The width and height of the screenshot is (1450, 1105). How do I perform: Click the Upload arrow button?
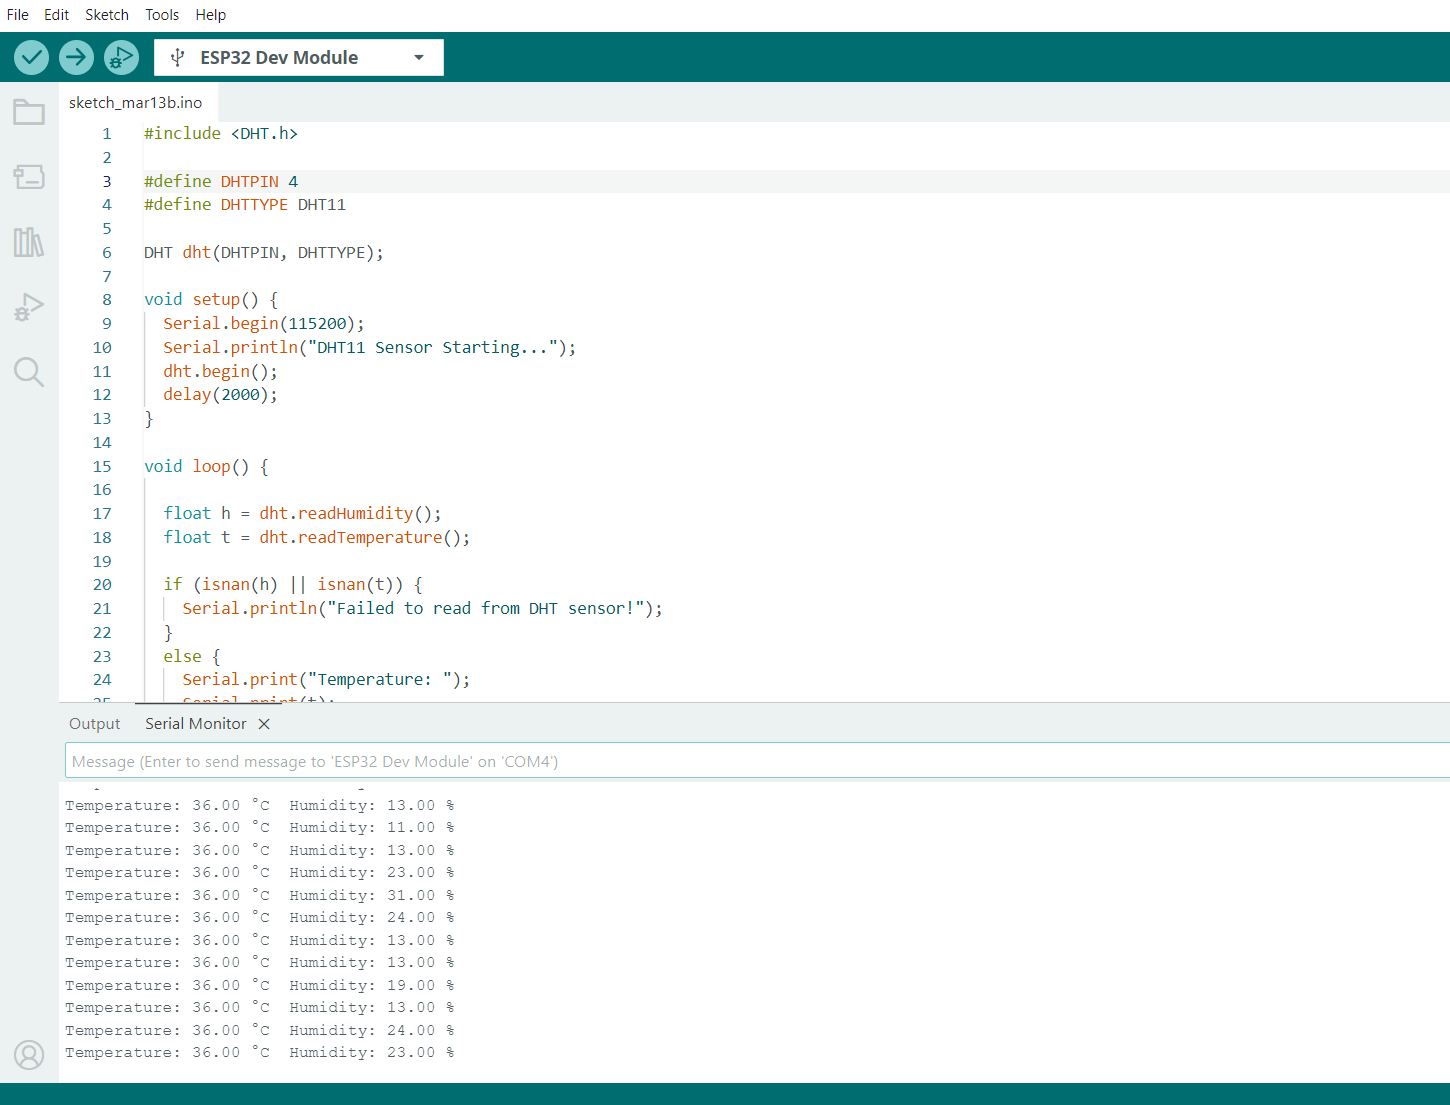tap(76, 57)
